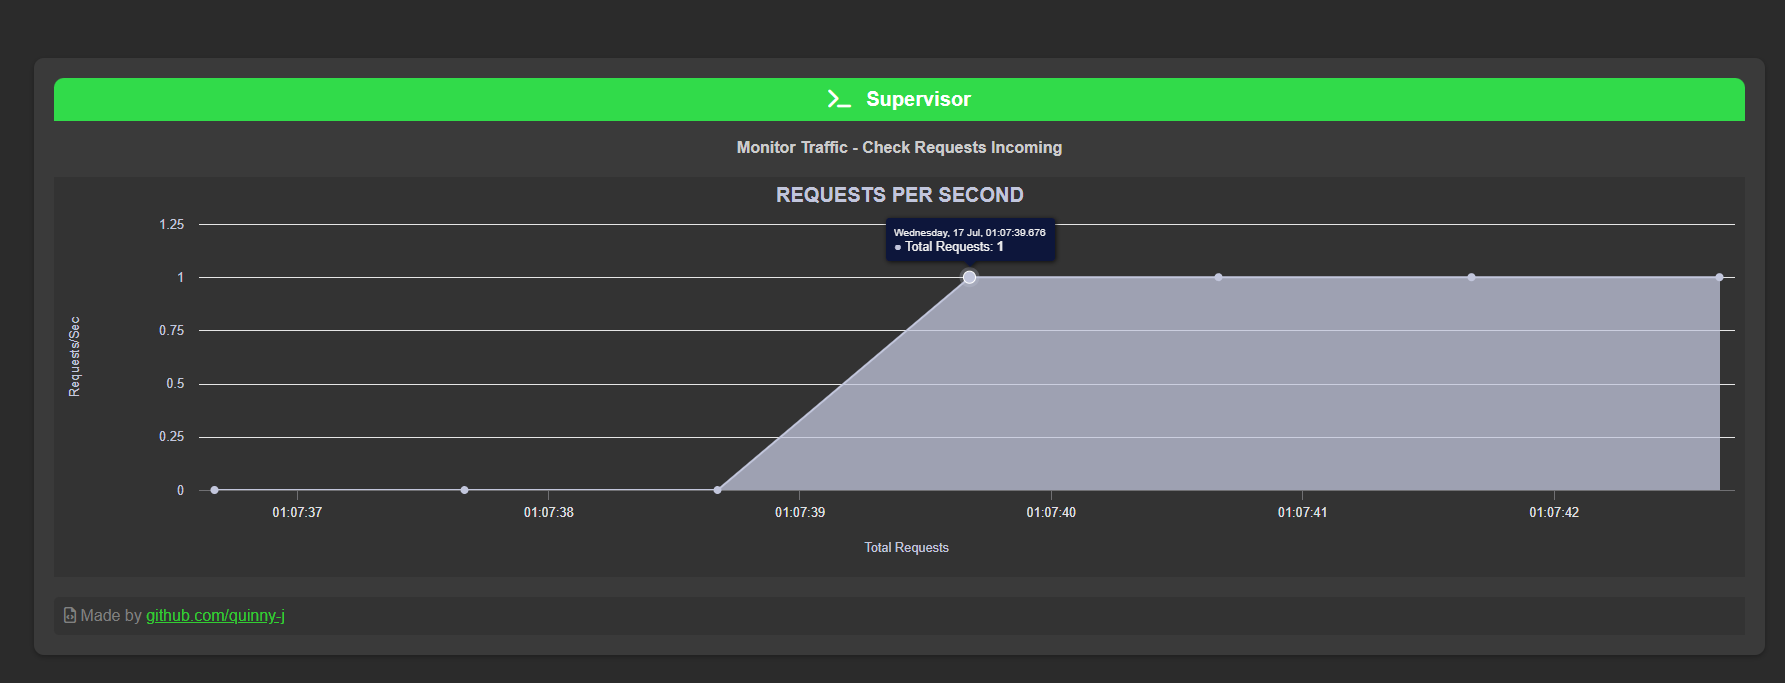Click the 01:07:39 x-axis label
The height and width of the screenshot is (683, 1785).
click(x=800, y=512)
